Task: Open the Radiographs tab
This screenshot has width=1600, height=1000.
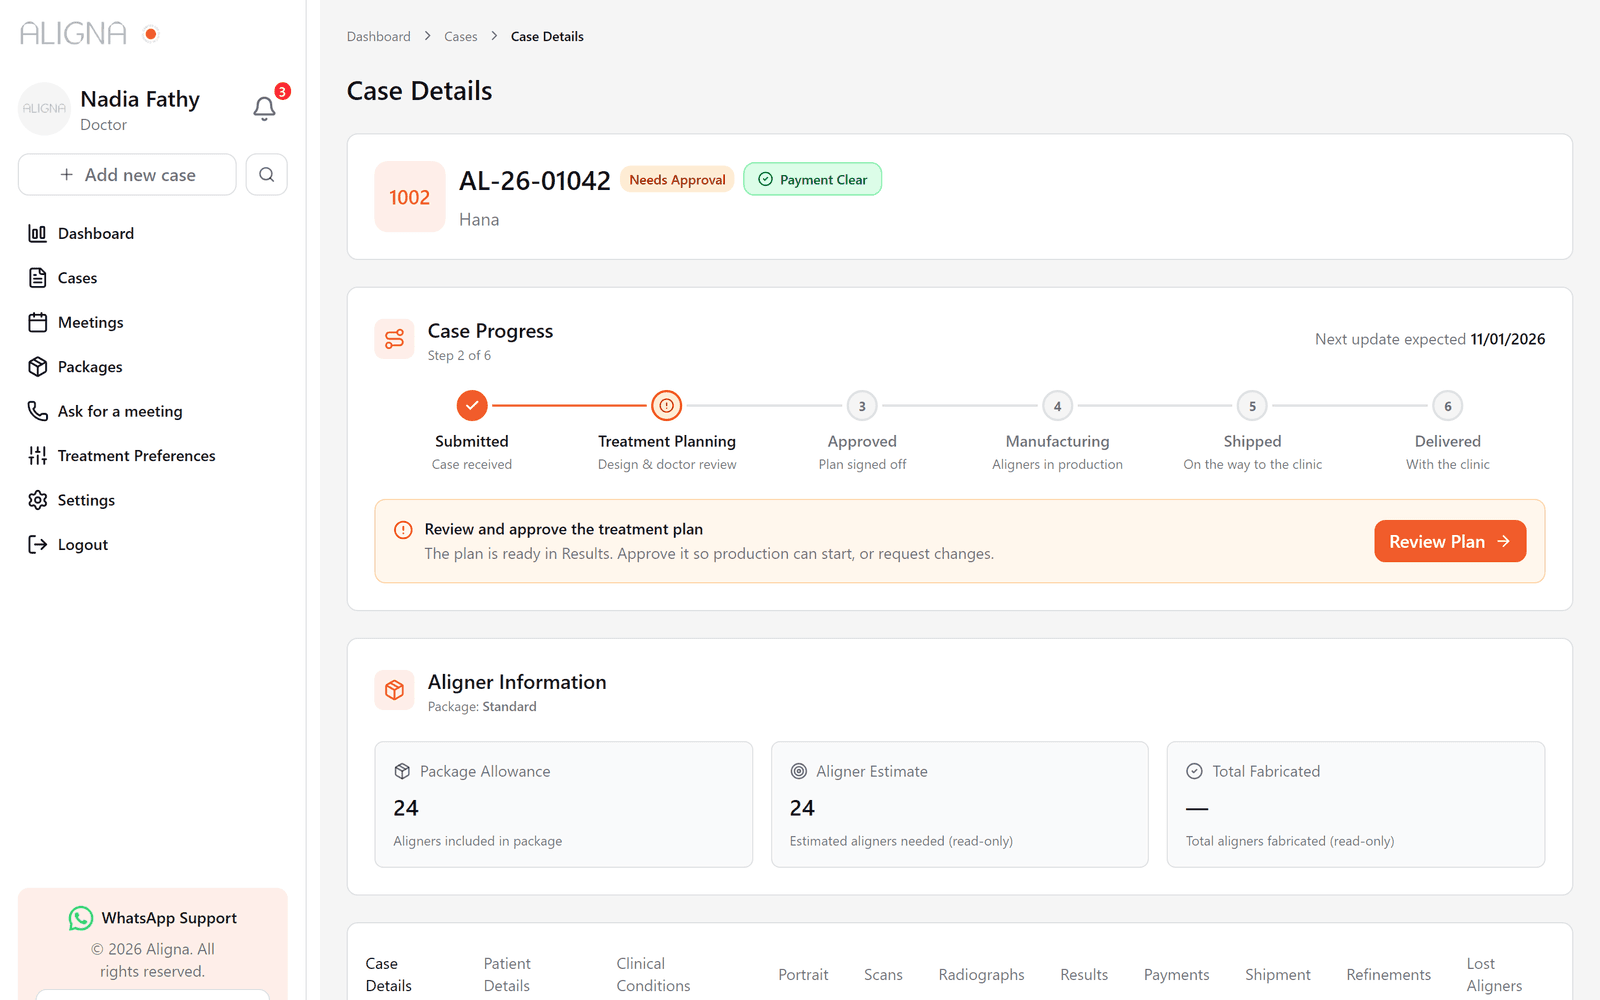Action: [x=981, y=974]
